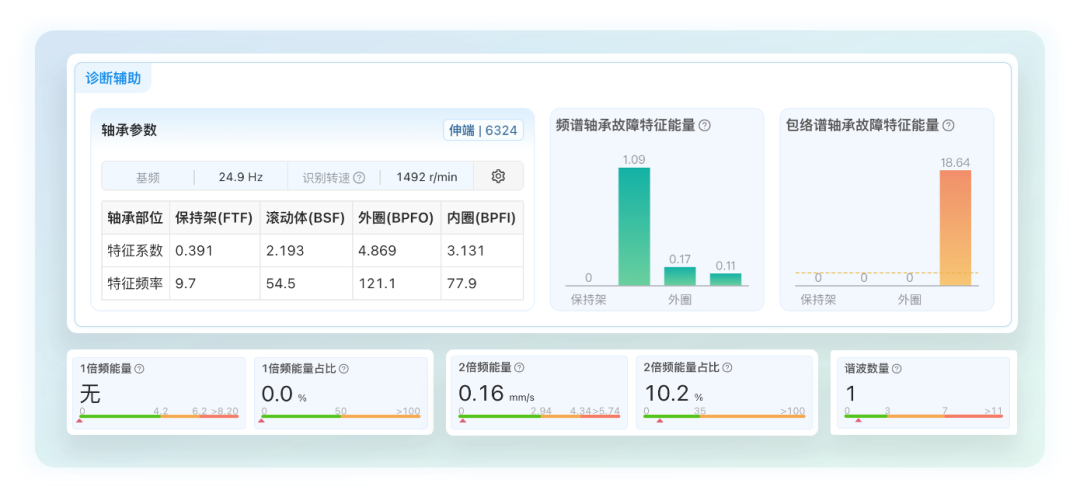The width and height of the screenshot is (1080, 497).
Task: Click help icon beside 2倍频能量占比
Action: (727, 368)
